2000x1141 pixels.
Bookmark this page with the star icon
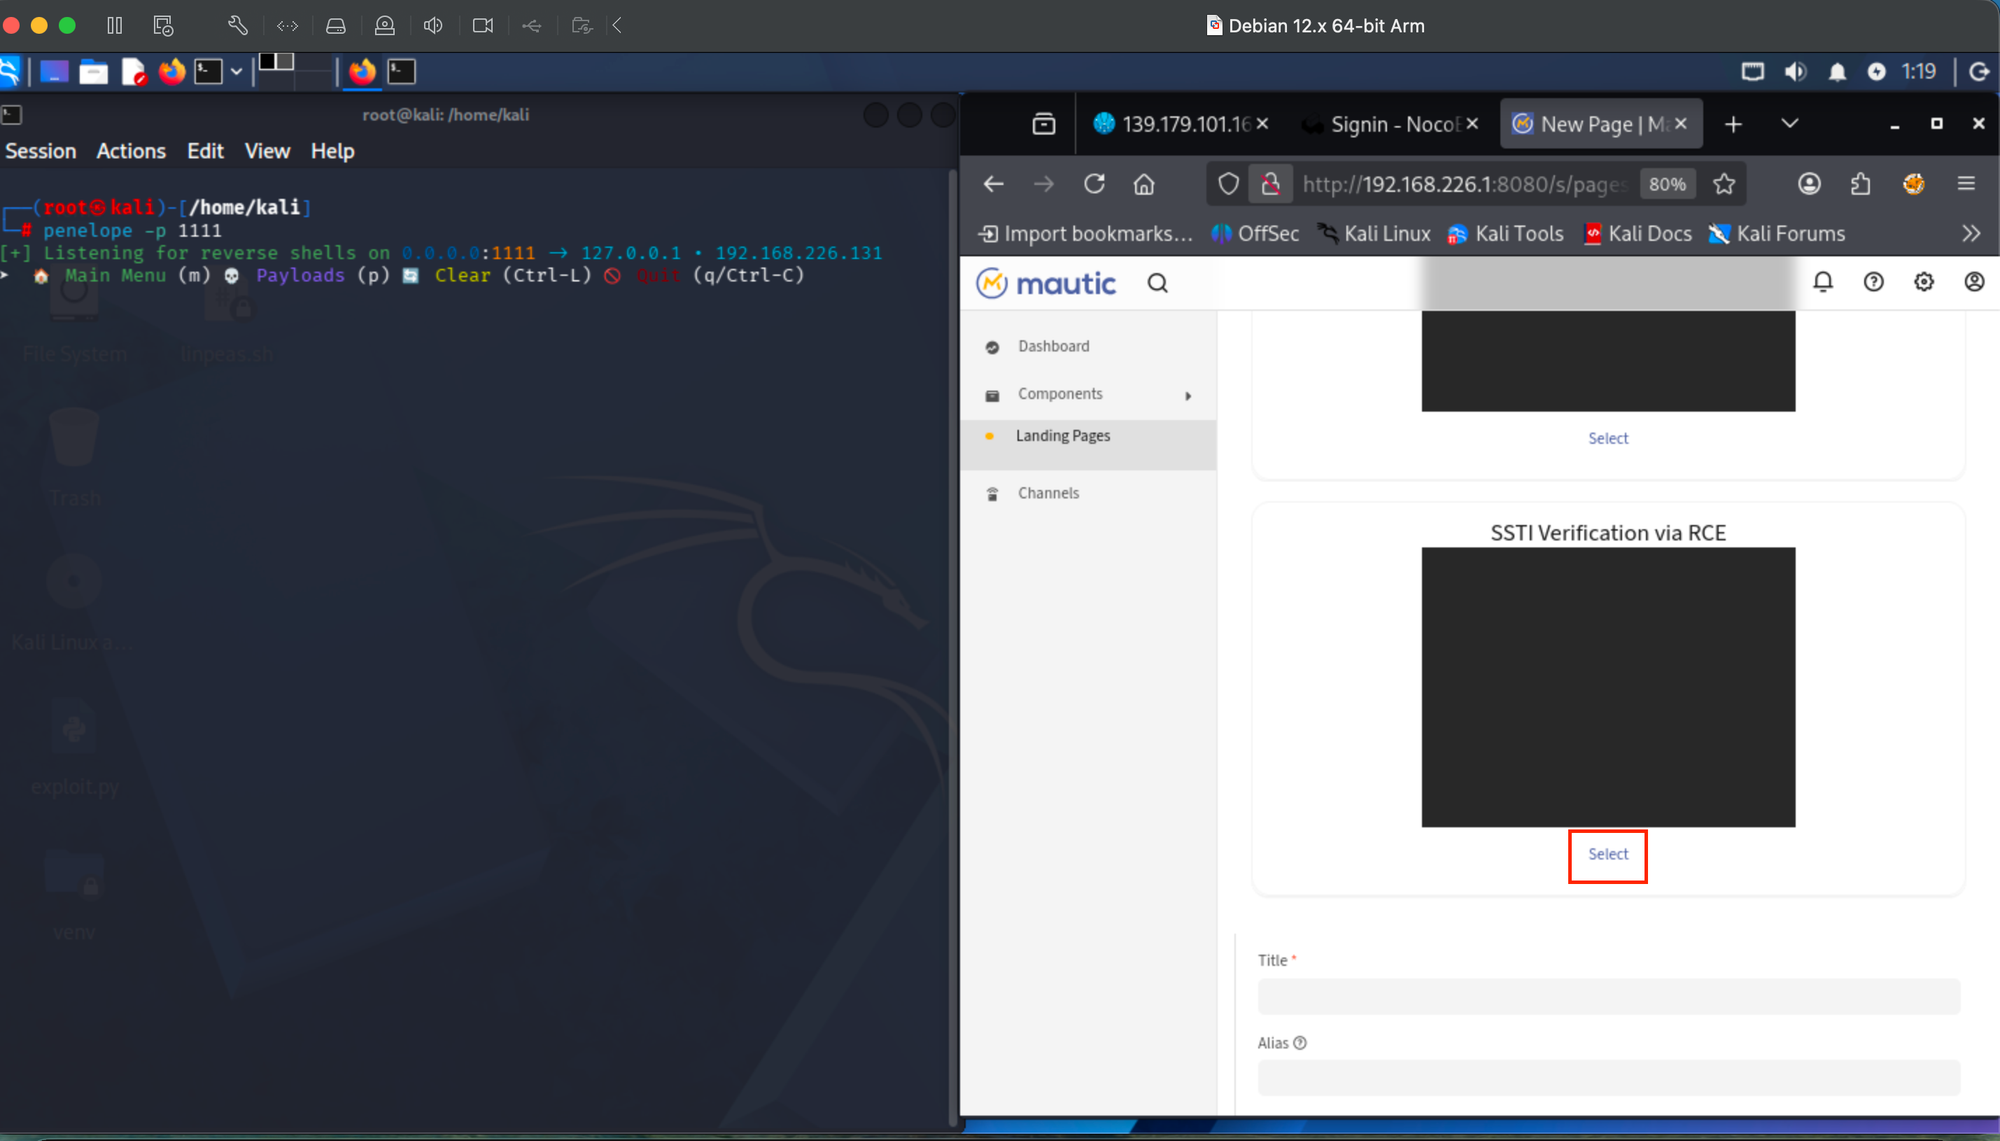[x=1724, y=184]
